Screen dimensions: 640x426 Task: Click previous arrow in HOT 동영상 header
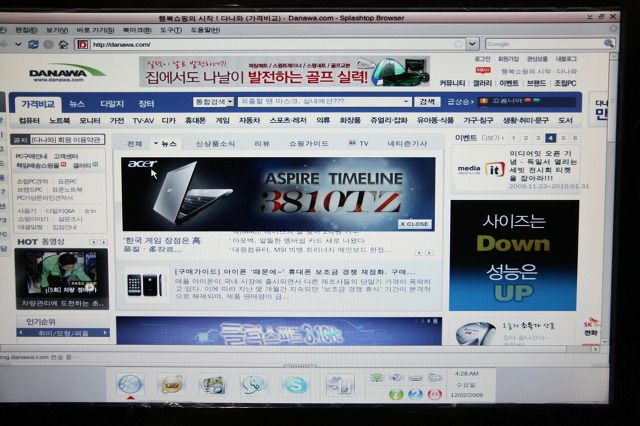point(93,242)
